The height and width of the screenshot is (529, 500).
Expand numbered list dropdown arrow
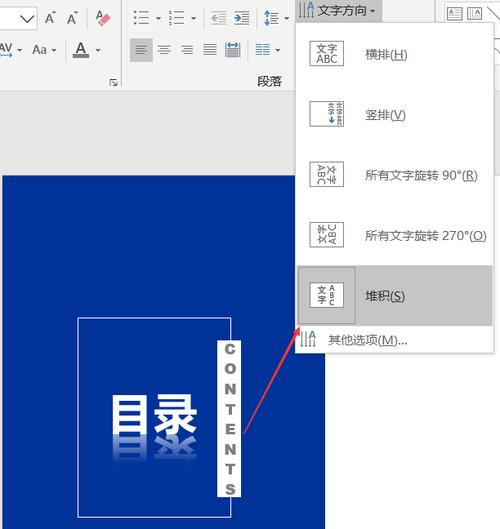point(193,18)
